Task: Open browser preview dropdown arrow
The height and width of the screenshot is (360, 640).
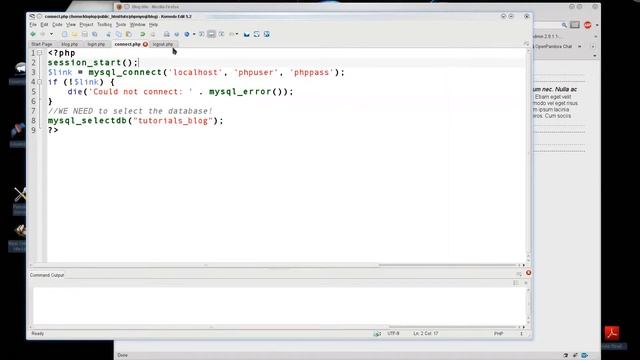Action: point(194,34)
